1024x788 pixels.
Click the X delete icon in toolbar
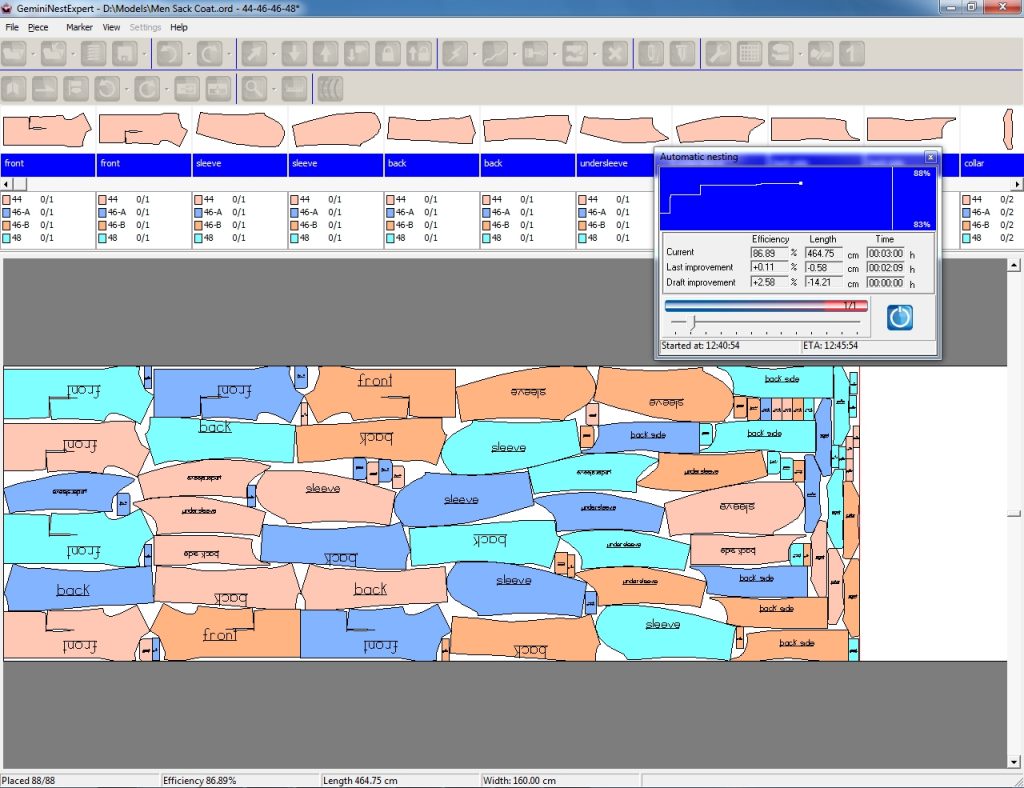[616, 53]
